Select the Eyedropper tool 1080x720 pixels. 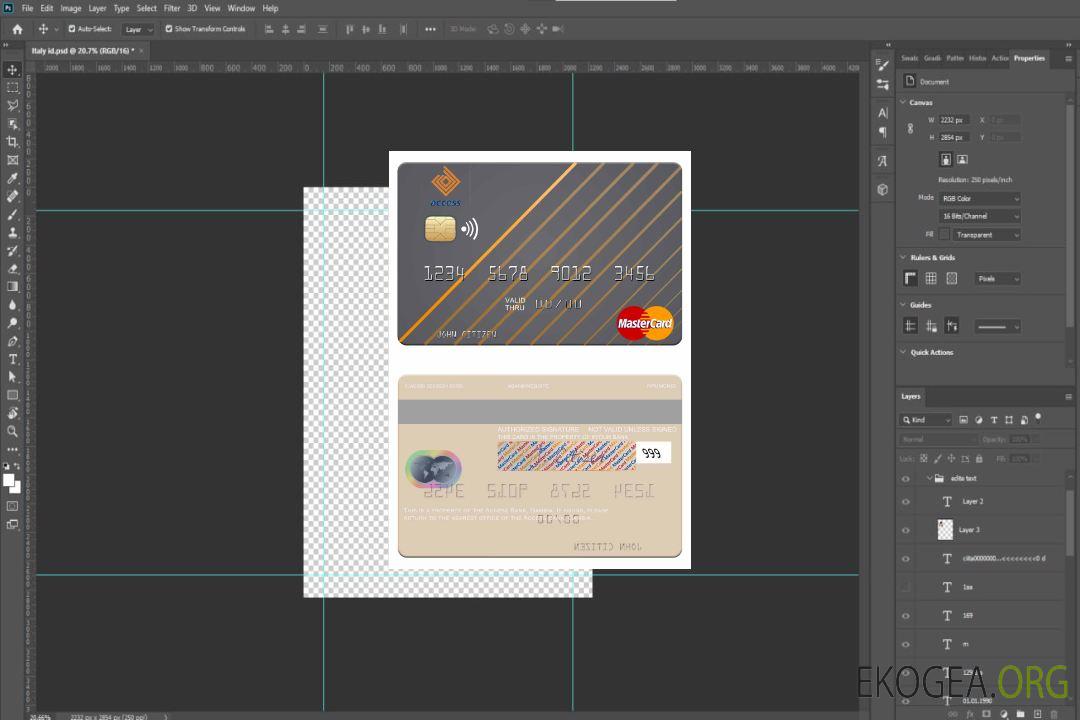click(x=12, y=178)
